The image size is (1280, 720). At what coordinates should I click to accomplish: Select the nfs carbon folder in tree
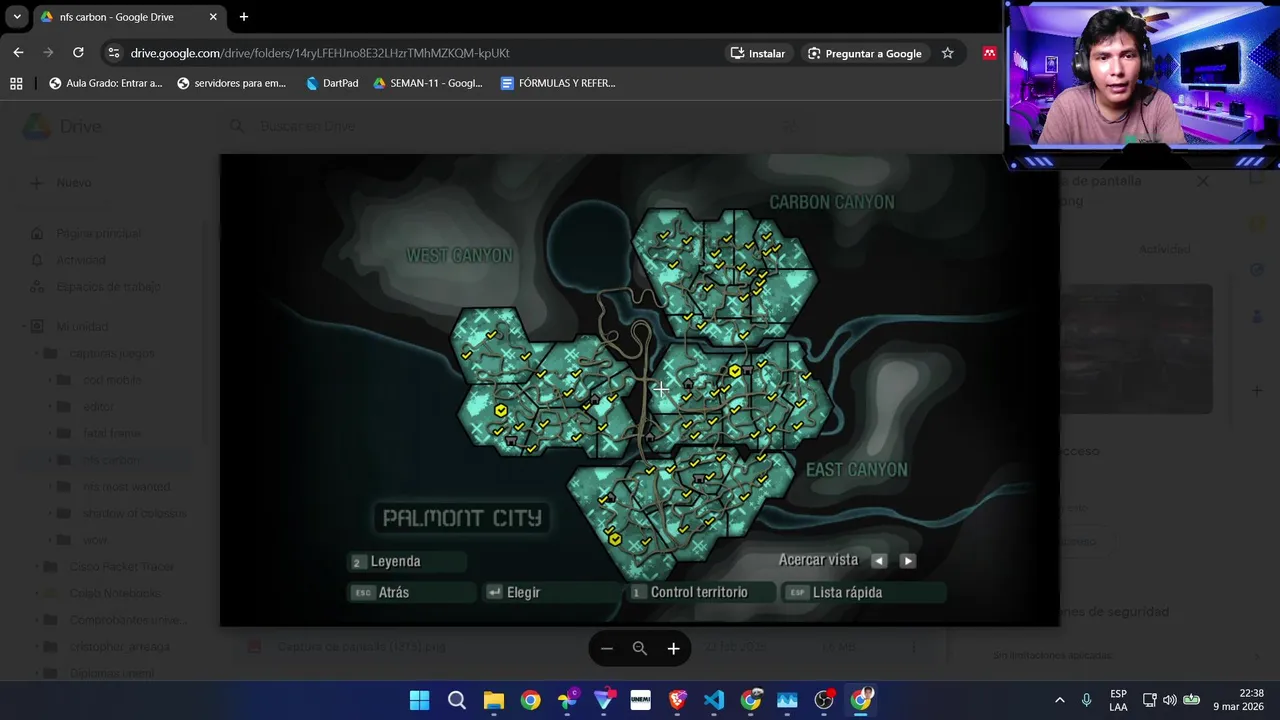112,460
